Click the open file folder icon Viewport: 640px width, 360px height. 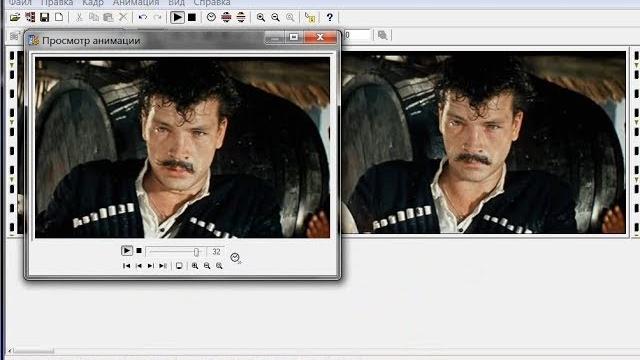point(15,17)
